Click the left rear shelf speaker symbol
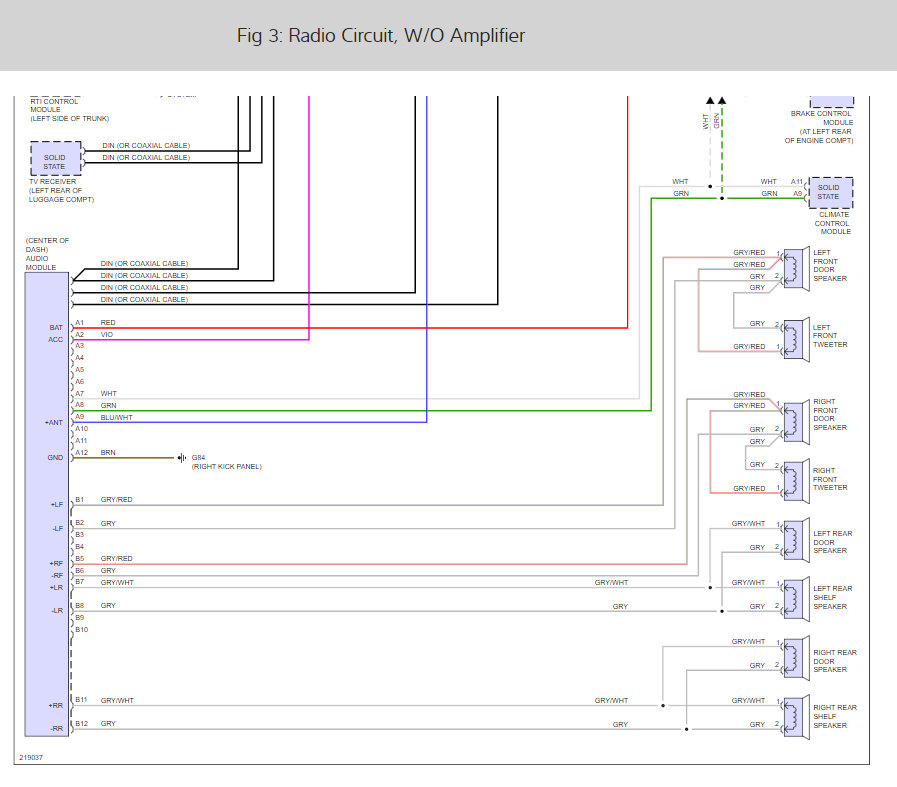The width and height of the screenshot is (897, 787). pyautogui.click(x=796, y=599)
